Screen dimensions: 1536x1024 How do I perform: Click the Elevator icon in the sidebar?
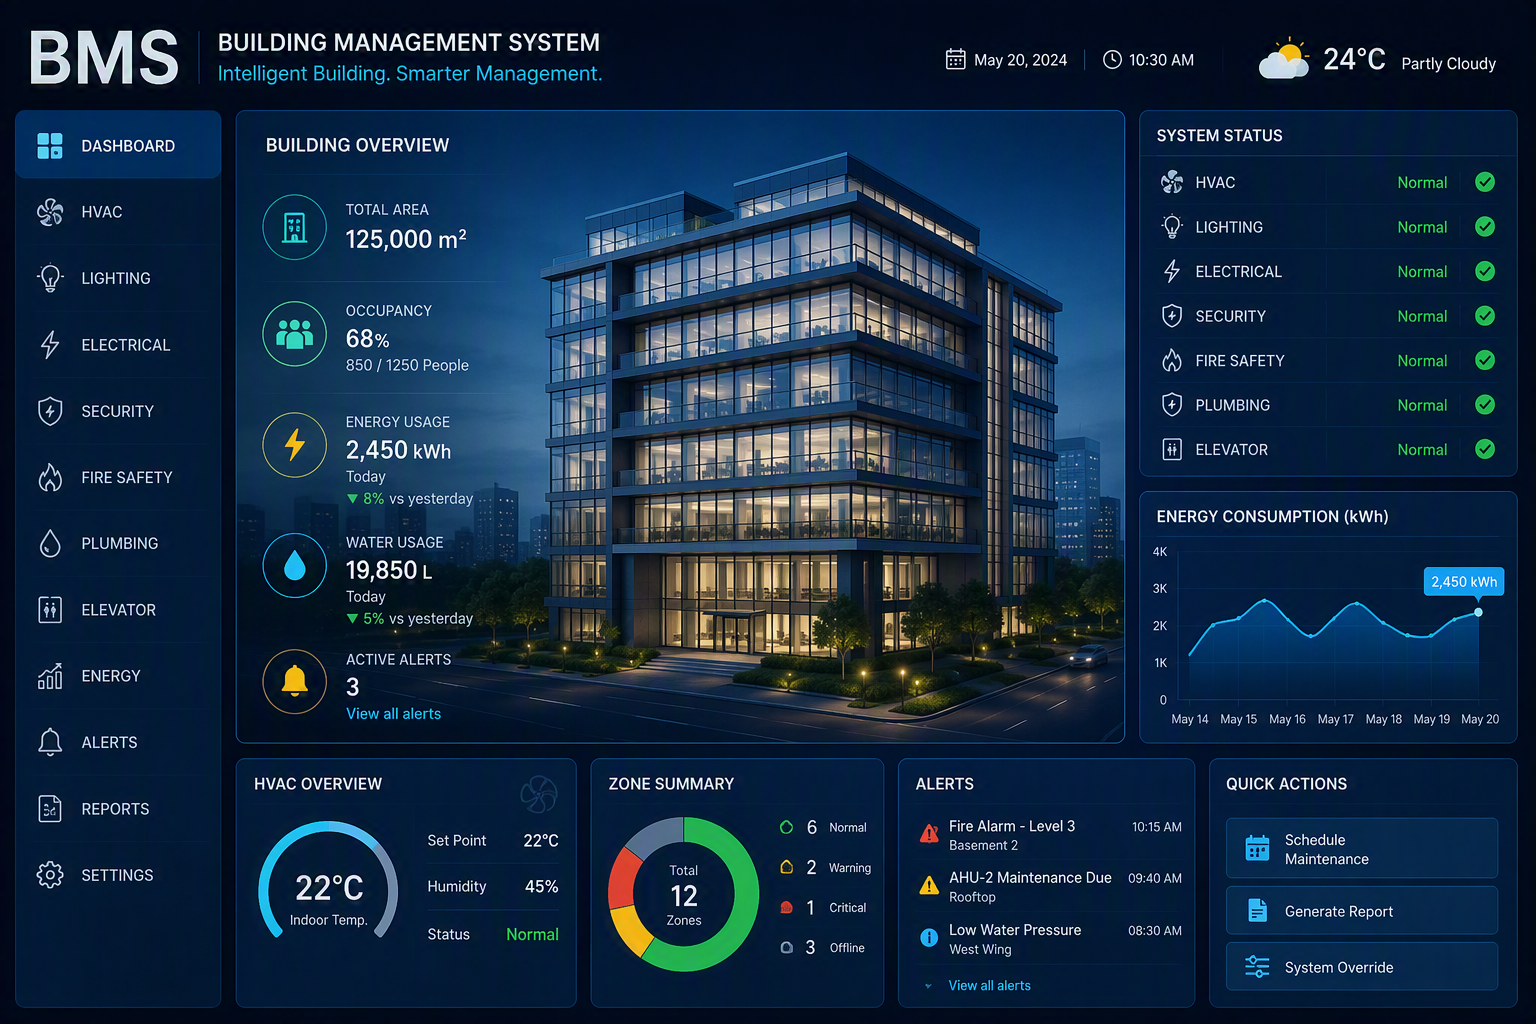[x=50, y=609]
